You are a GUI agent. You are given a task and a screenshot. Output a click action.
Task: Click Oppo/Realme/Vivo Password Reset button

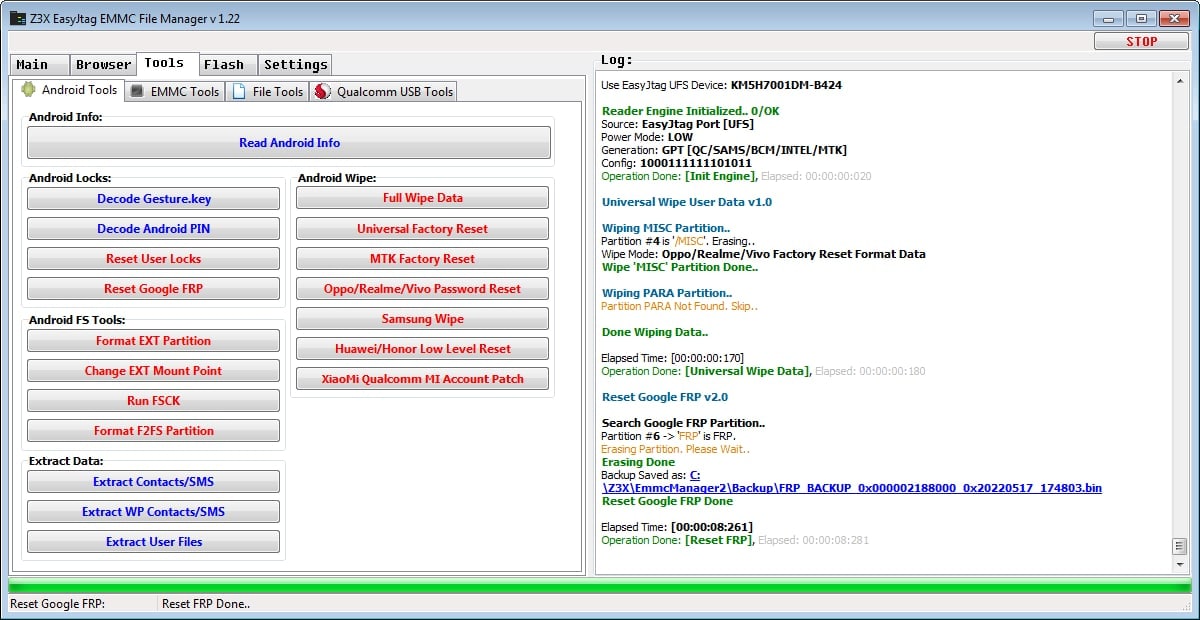point(422,289)
